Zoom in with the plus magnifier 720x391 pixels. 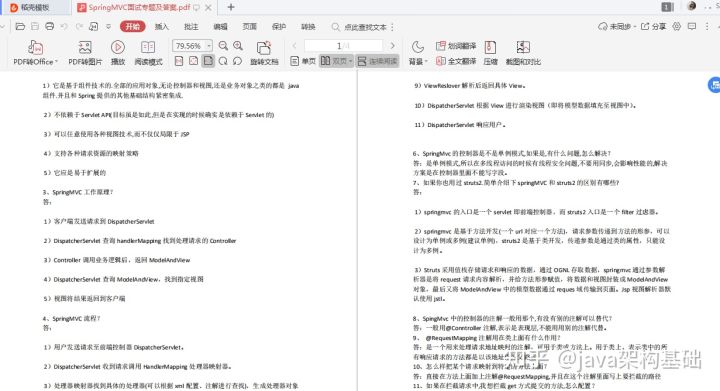(238, 45)
